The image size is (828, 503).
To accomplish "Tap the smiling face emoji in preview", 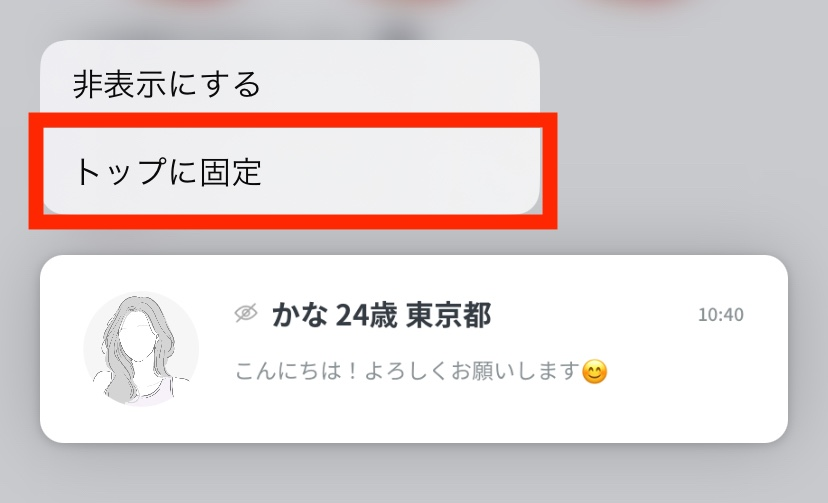I will (595, 372).
